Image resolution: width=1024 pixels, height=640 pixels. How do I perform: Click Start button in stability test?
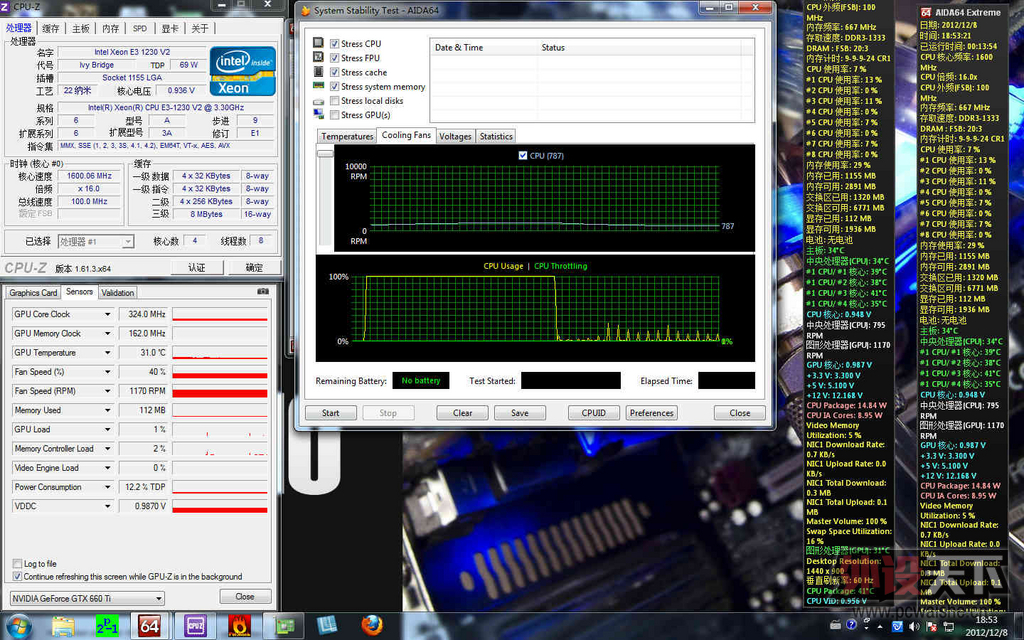330,413
